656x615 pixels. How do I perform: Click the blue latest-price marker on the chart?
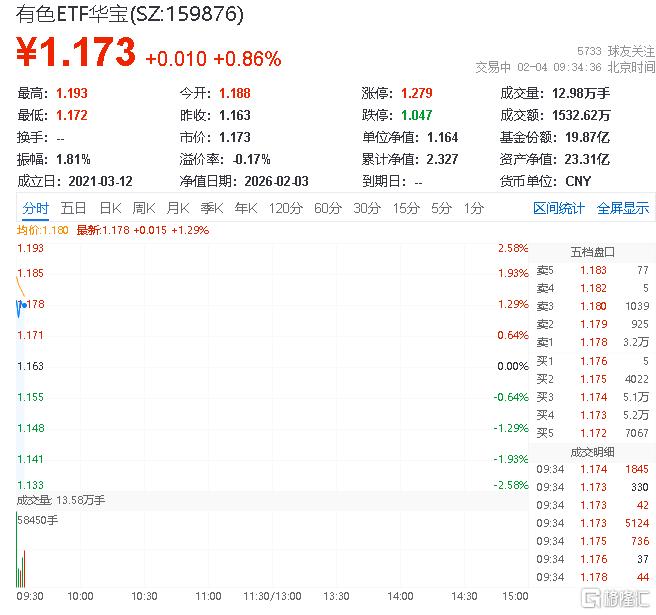pyautogui.click(x=24, y=305)
